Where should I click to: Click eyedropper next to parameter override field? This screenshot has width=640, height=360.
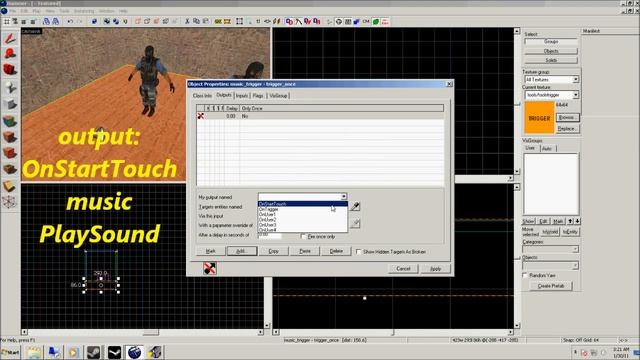[355, 223]
